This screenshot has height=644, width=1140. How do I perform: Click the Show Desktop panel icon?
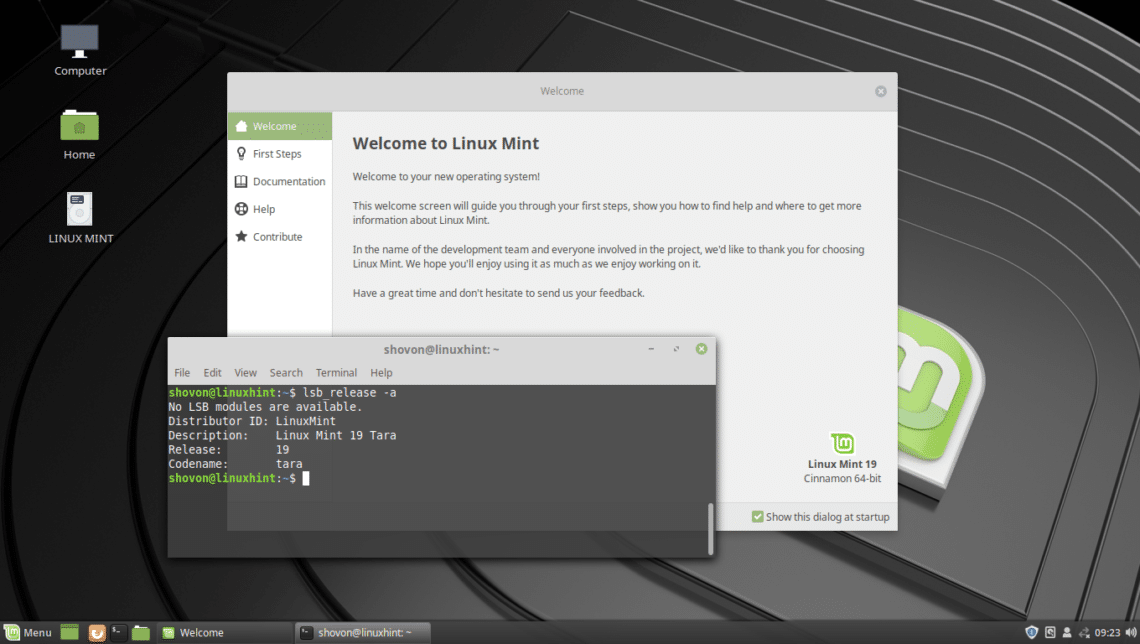point(69,632)
